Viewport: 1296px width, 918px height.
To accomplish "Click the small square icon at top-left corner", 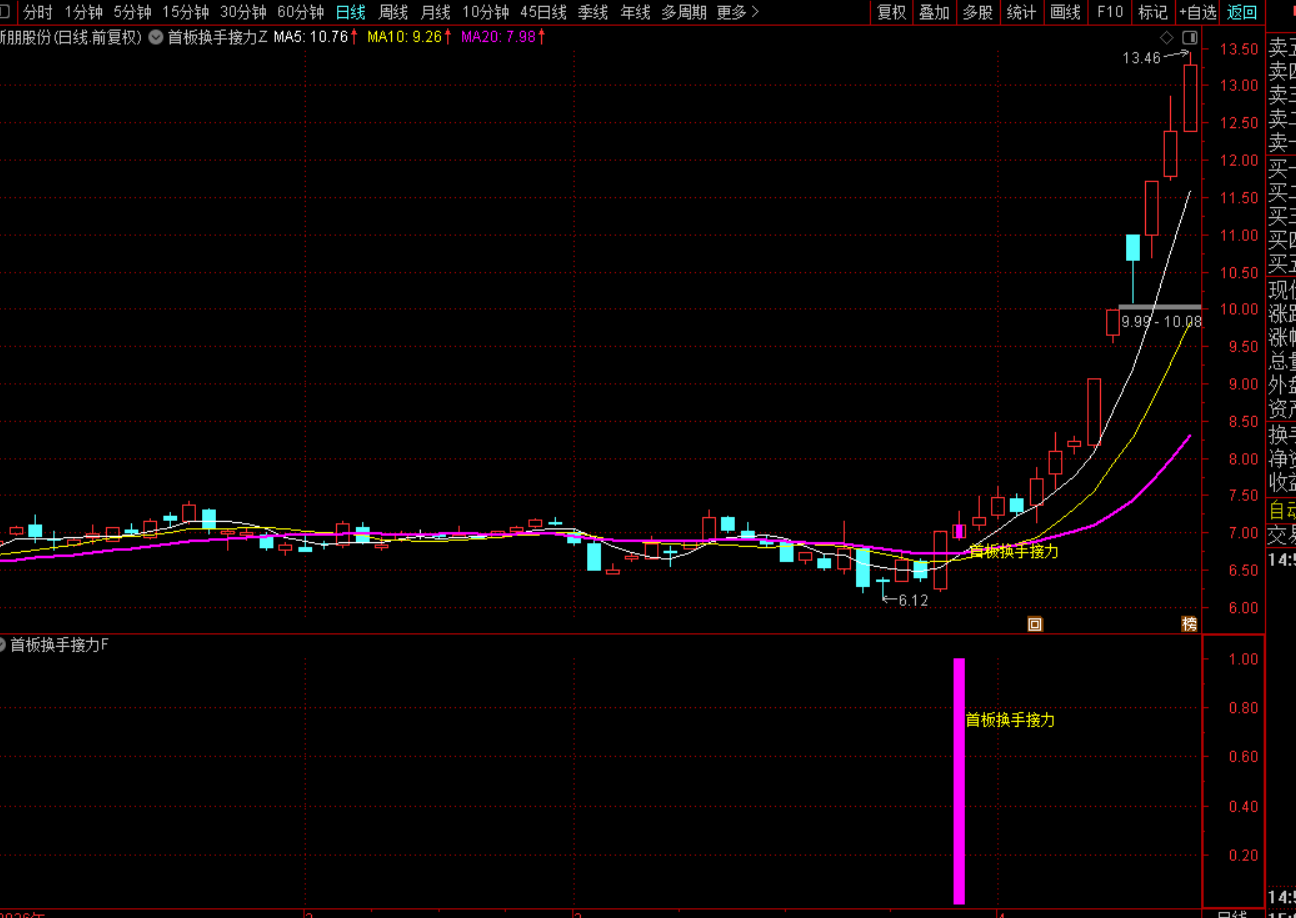I will [x=4, y=12].
